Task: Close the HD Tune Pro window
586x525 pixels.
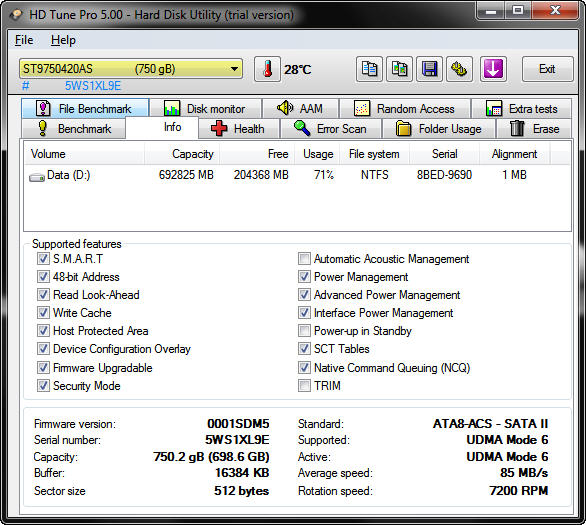Action: pos(555,11)
